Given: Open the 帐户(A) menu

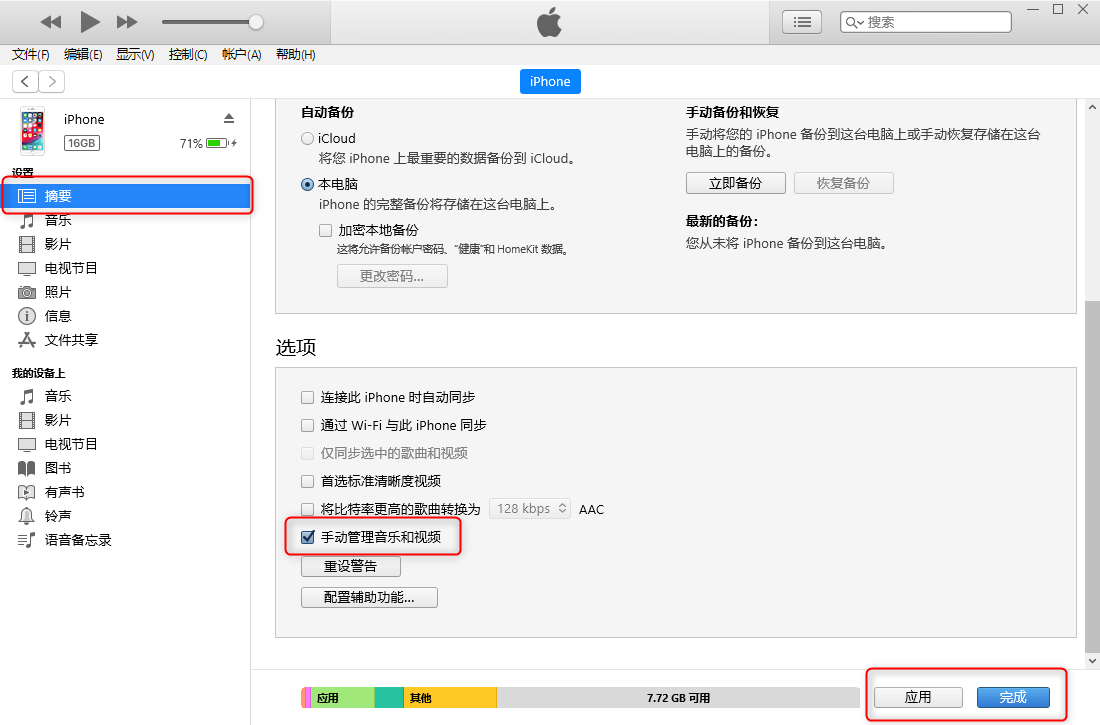Looking at the screenshot, I should (241, 55).
